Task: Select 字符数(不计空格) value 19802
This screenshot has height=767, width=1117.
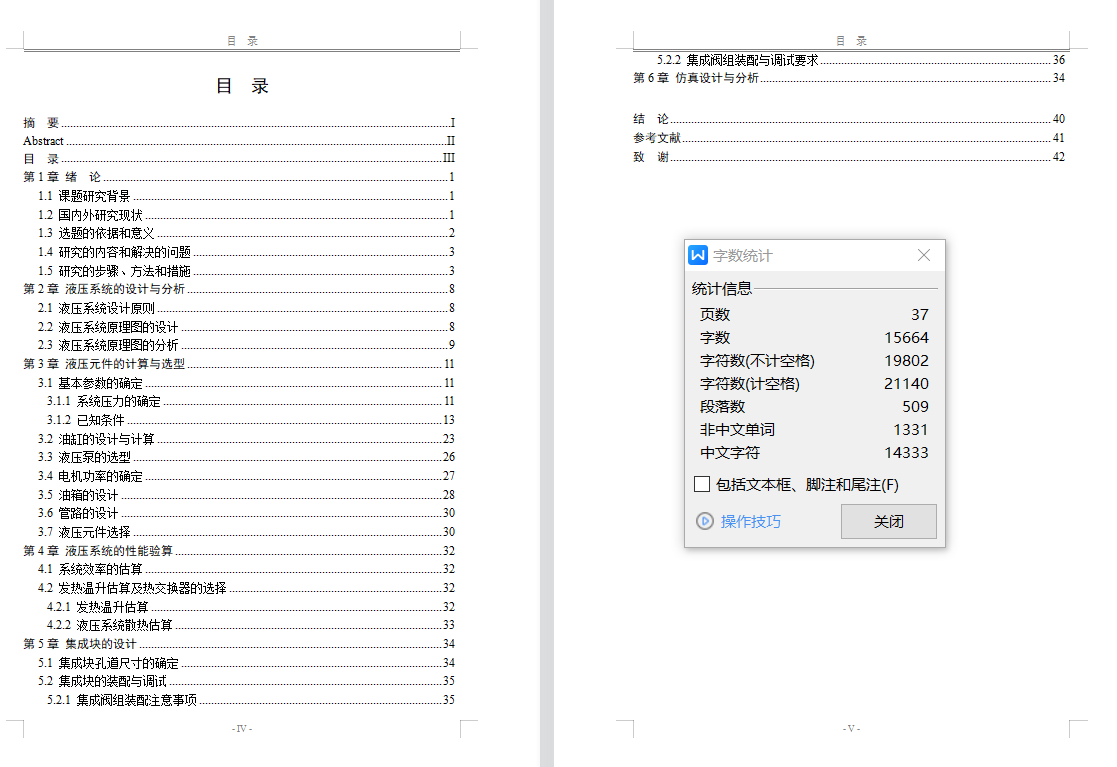Action: [906, 360]
